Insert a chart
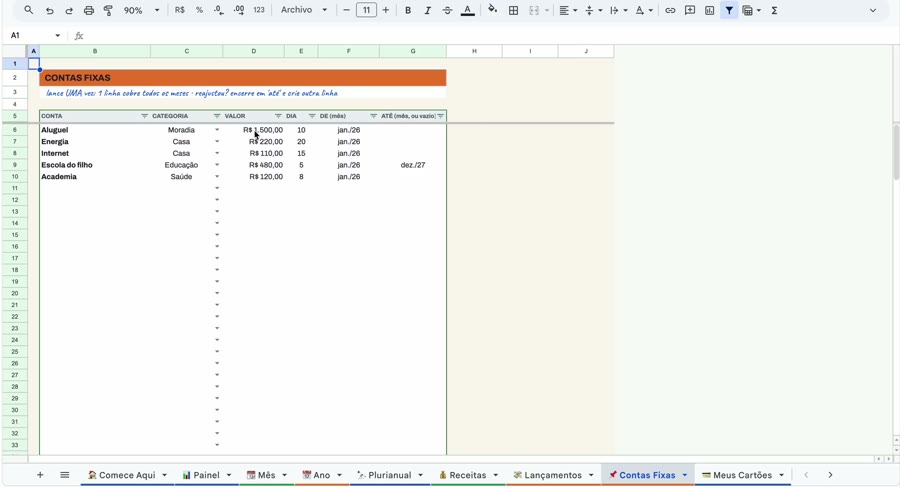This screenshot has height=488, width=900. (709, 10)
